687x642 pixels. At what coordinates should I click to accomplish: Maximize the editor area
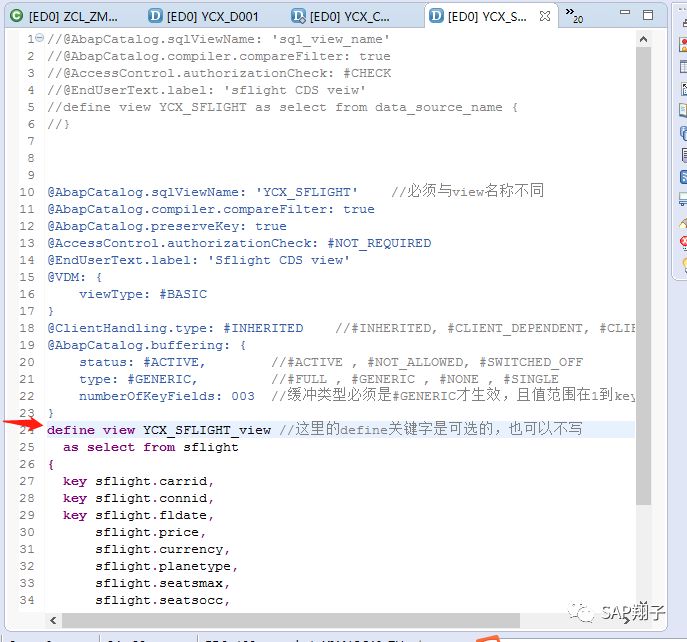648,15
